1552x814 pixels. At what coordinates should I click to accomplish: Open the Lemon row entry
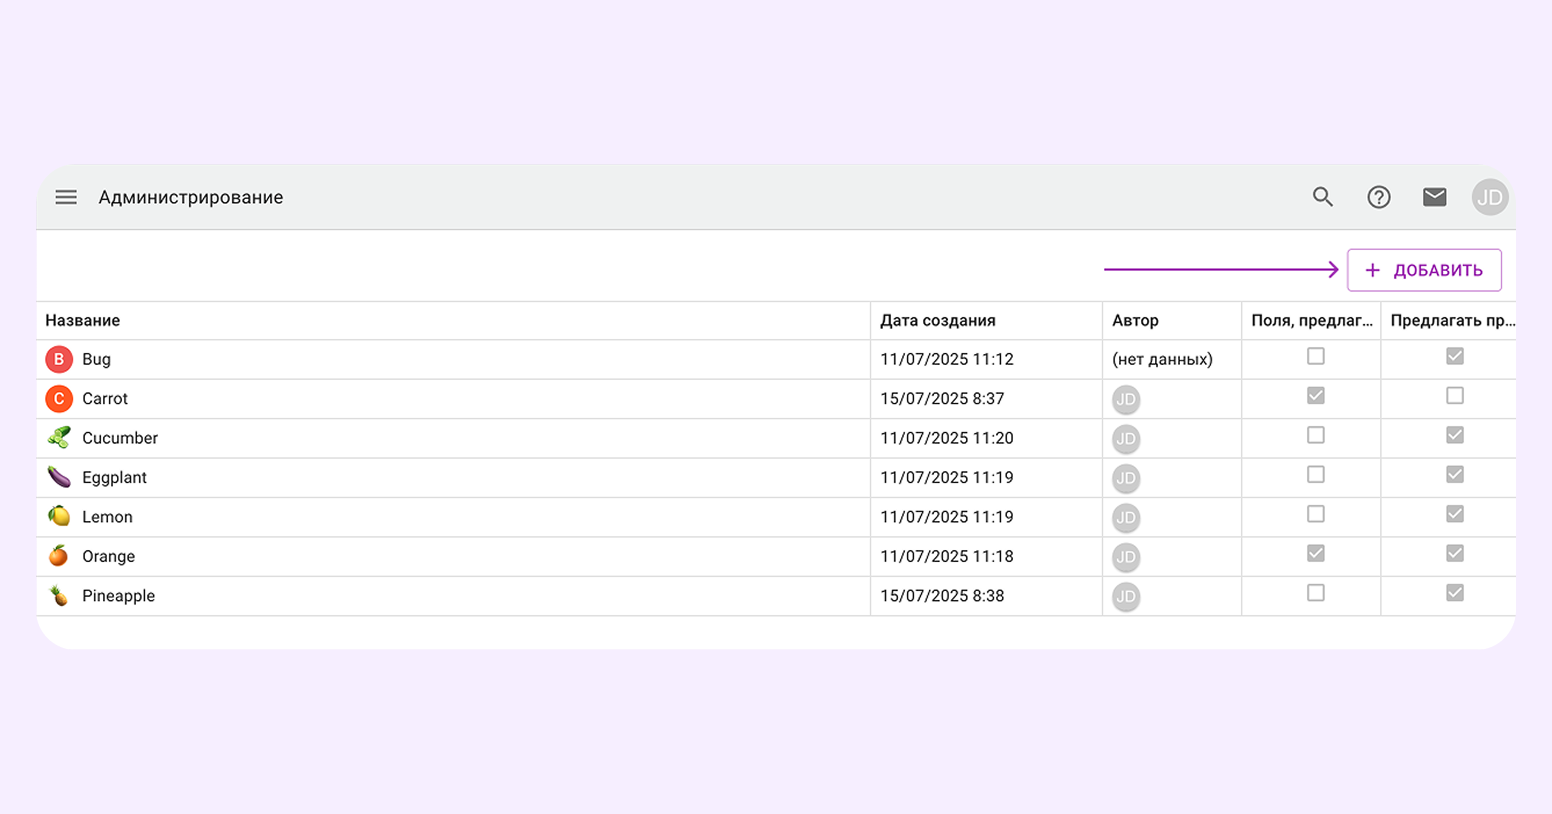(x=107, y=517)
